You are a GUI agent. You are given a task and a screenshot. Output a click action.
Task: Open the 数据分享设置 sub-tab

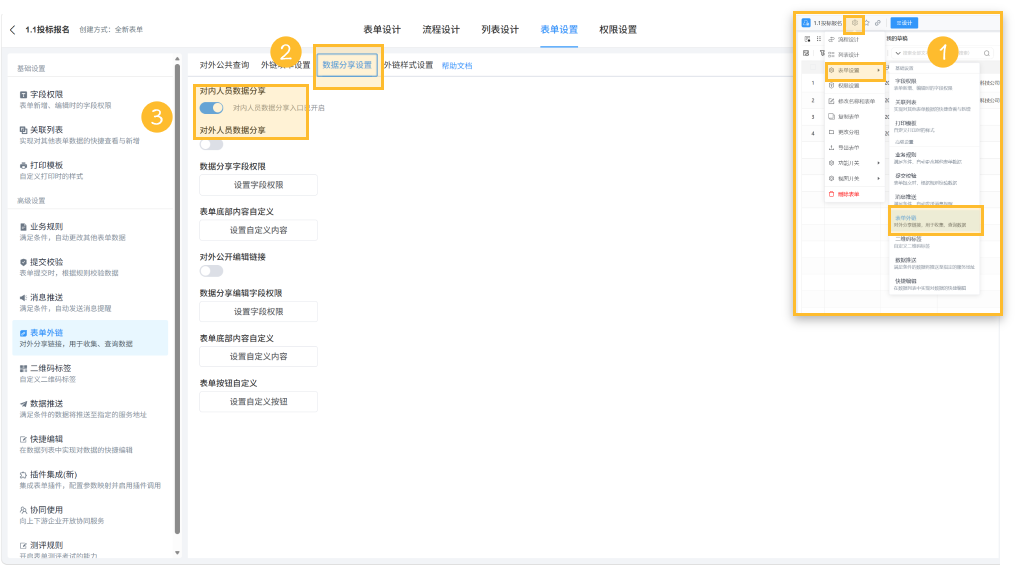coord(347,65)
